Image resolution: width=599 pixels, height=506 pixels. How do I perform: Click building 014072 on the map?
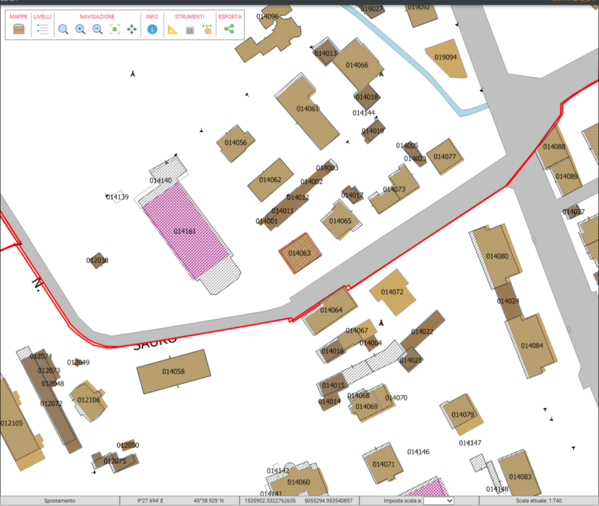(392, 292)
